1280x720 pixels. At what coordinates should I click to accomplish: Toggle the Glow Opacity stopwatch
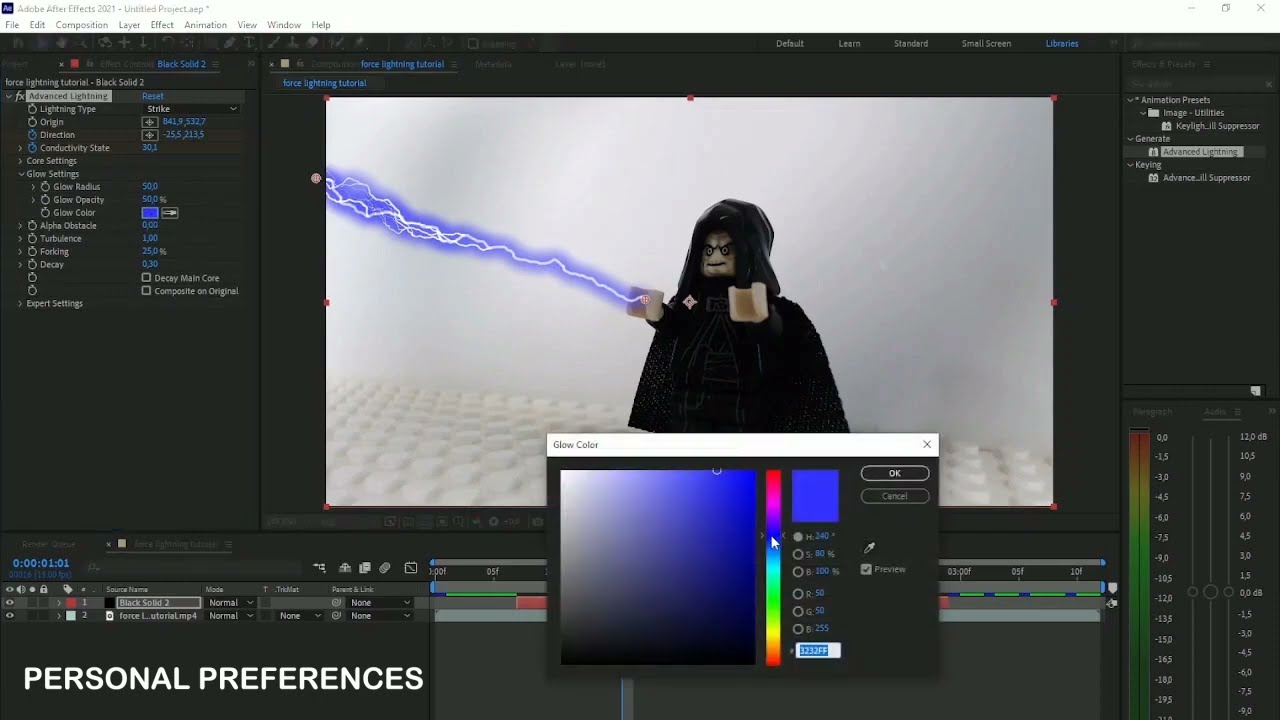pyautogui.click(x=45, y=200)
